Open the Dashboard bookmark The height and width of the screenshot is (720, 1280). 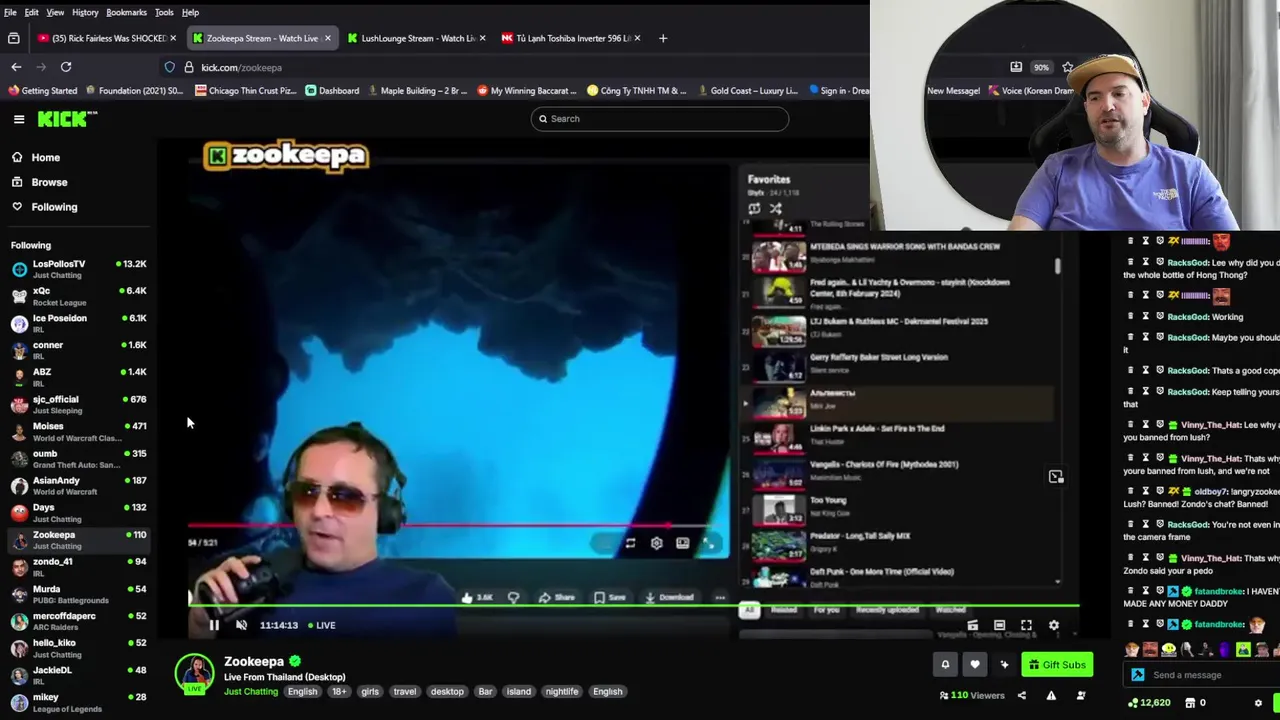(332, 91)
